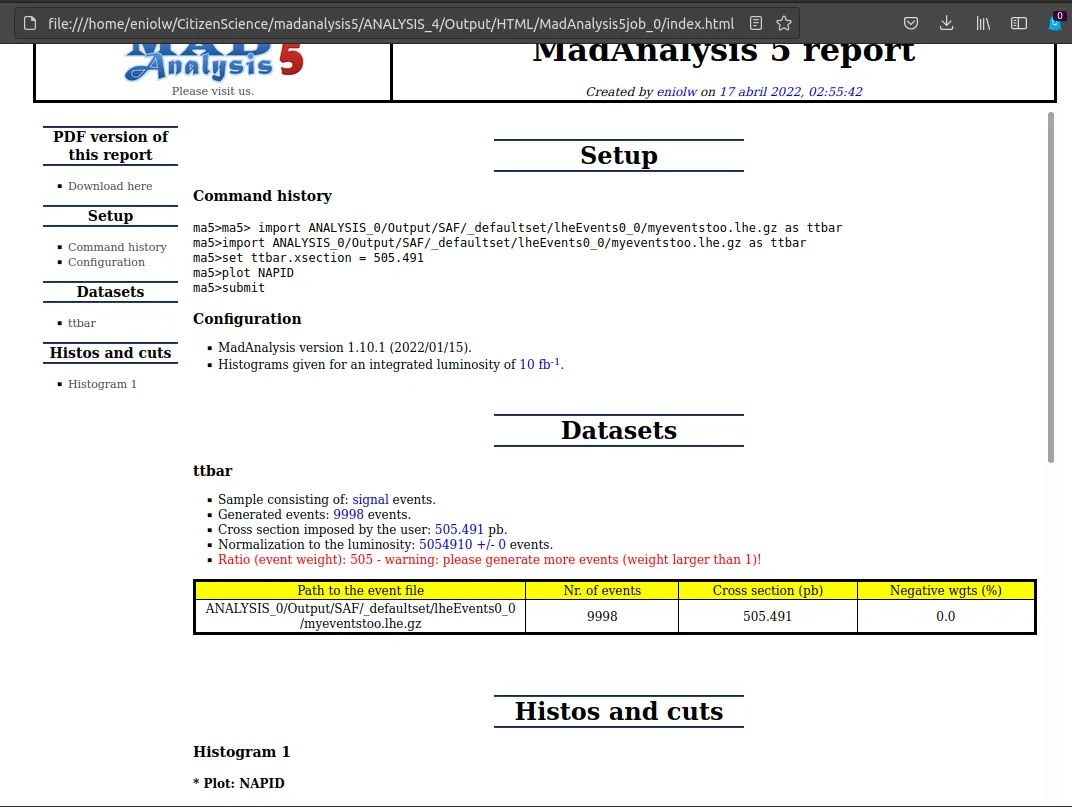The height and width of the screenshot is (807, 1072).
Task: Click 'Negative wgts (%)' table header
Action: click(x=946, y=590)
